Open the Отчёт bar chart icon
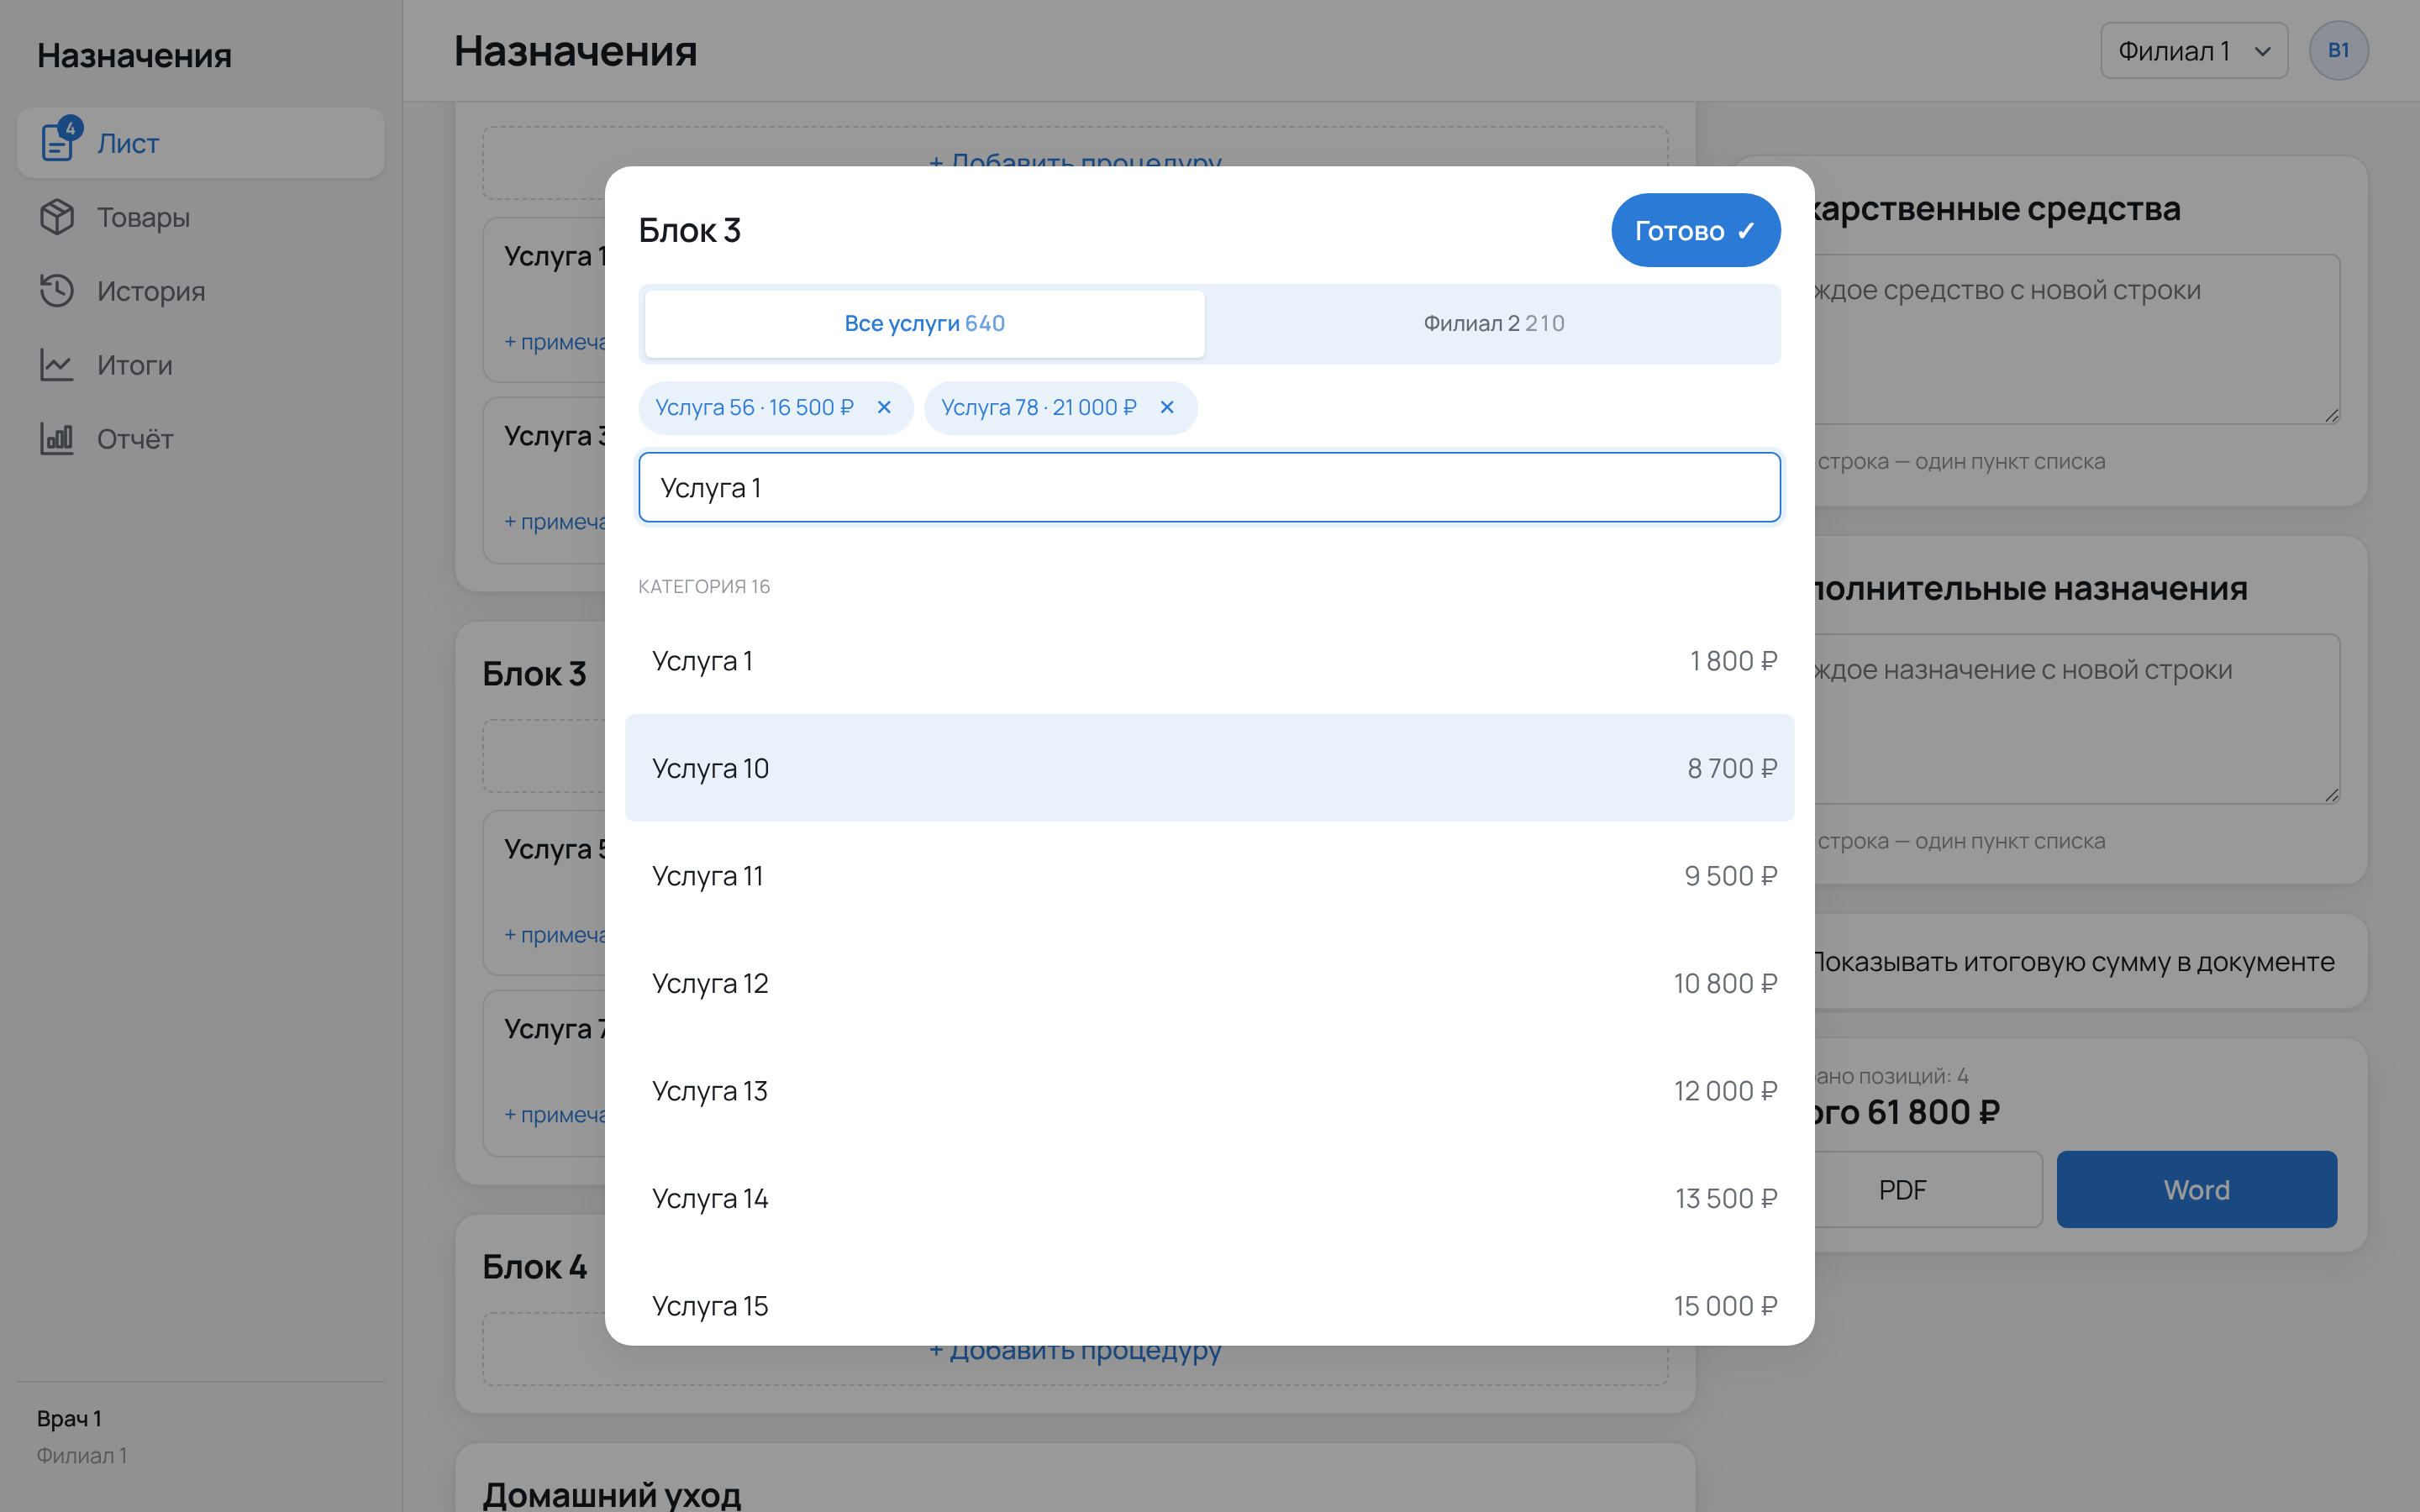Viewport: 2420px width, 1512px height. (x=57, y=439)
